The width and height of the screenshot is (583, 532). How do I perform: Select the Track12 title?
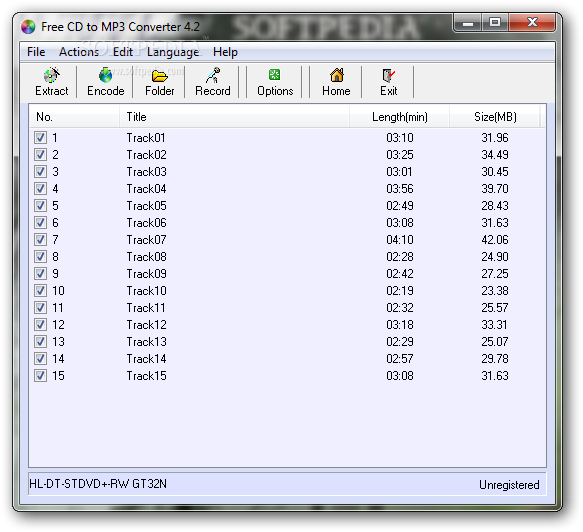(x=146, y=325)
